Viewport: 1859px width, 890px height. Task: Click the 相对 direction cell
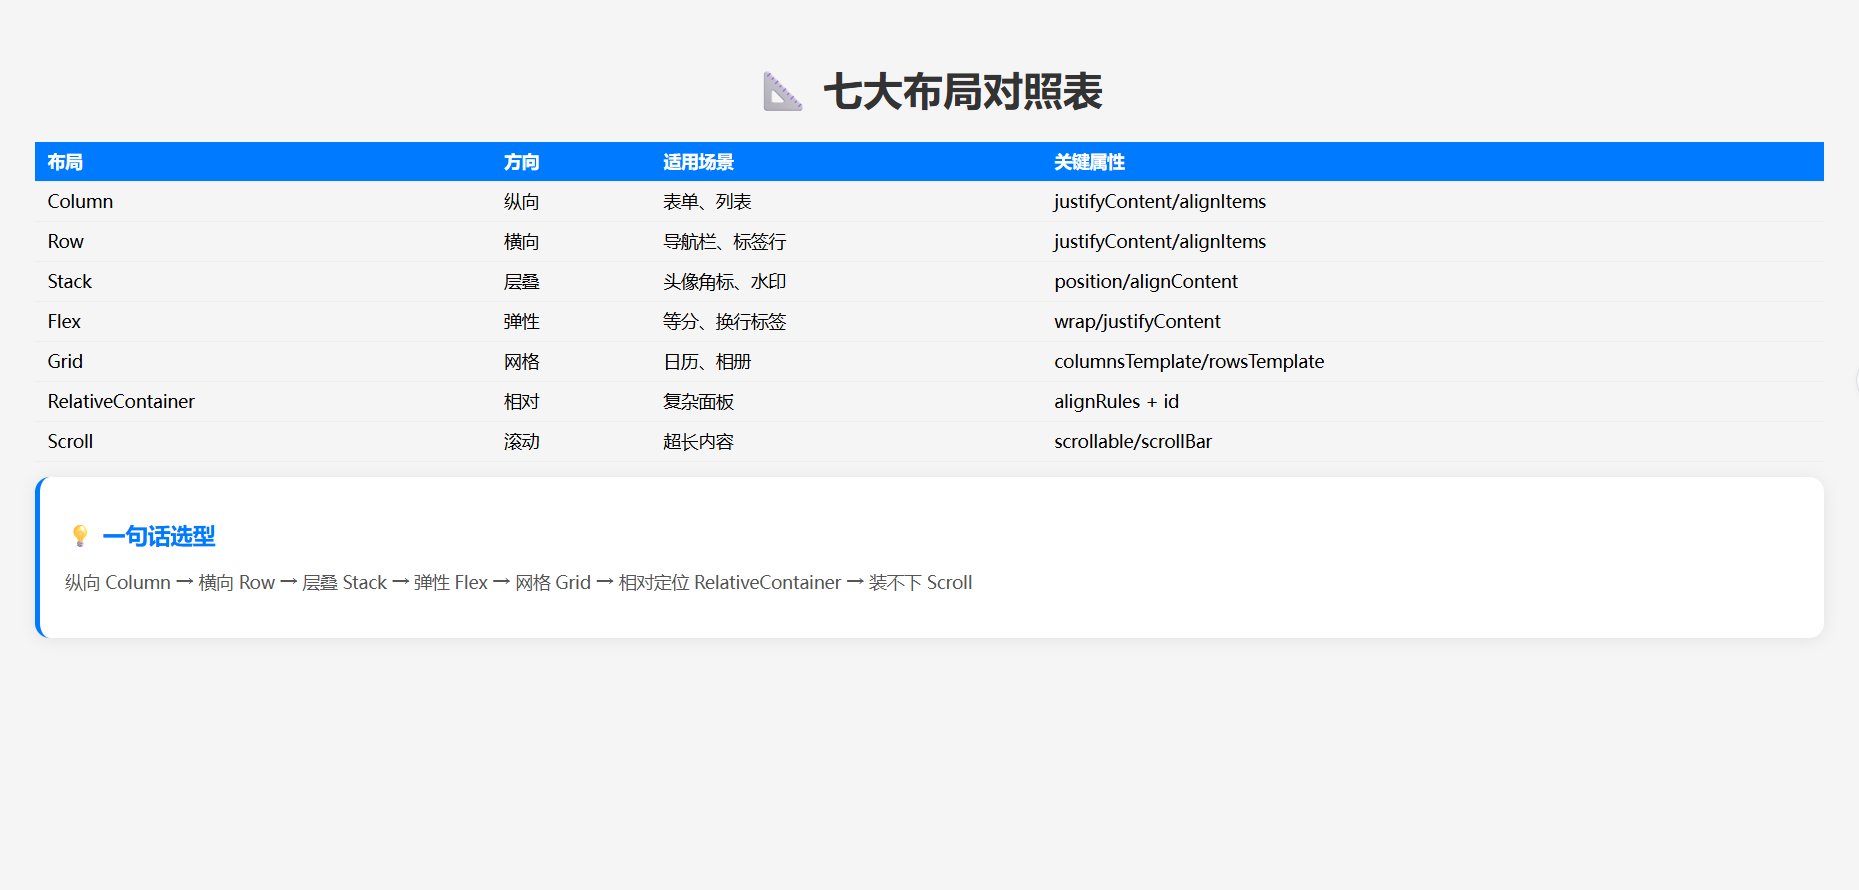point(521,401)
